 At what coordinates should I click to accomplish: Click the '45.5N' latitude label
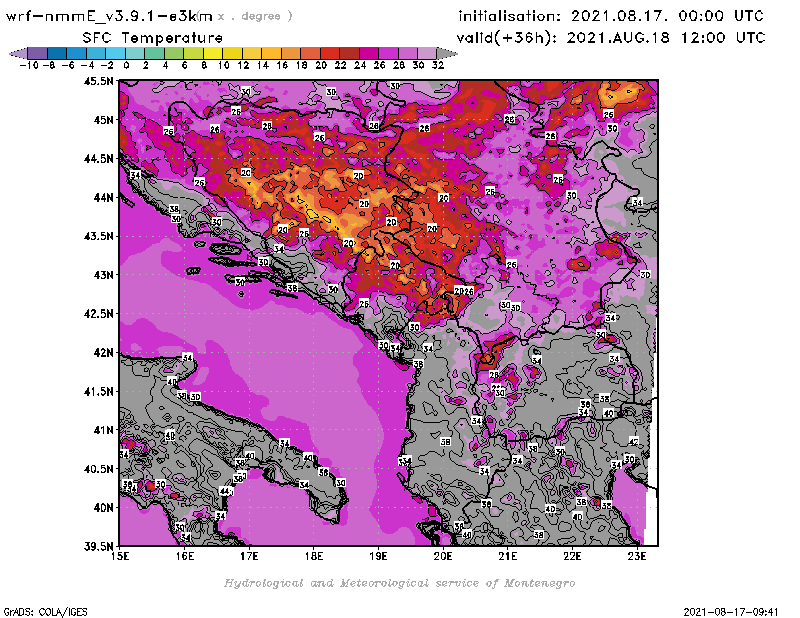[98, 81]
